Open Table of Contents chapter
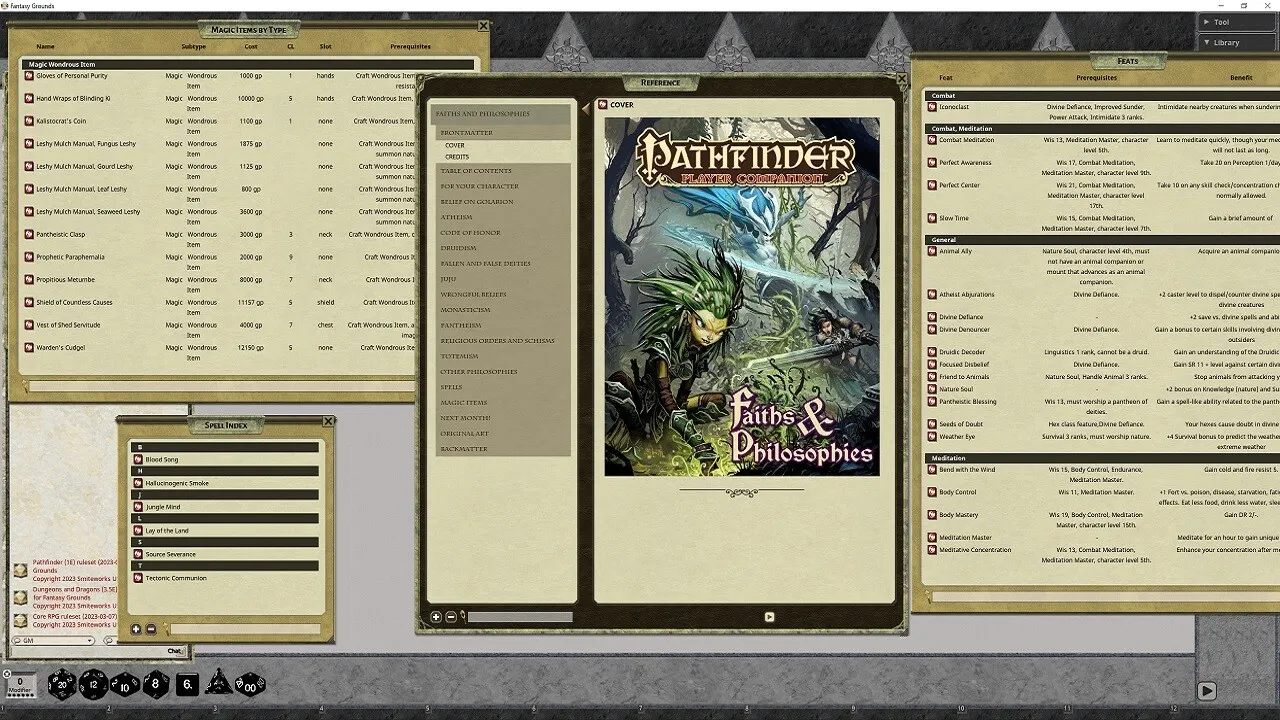The width and height of the screenshot is (1280, 720). pyautogui.click(x=476, y=171)
